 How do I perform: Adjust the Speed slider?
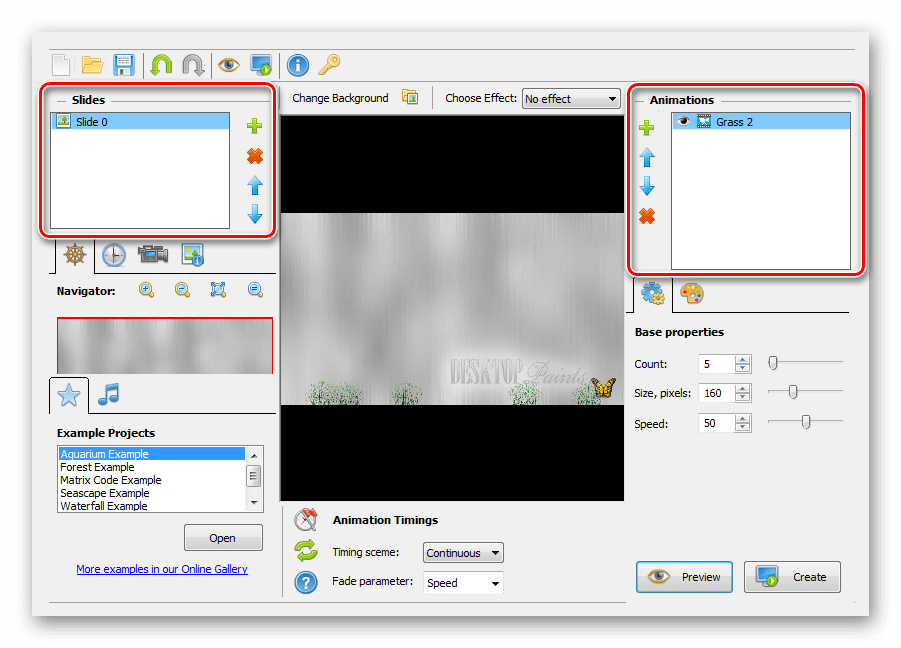coord(805,422)
